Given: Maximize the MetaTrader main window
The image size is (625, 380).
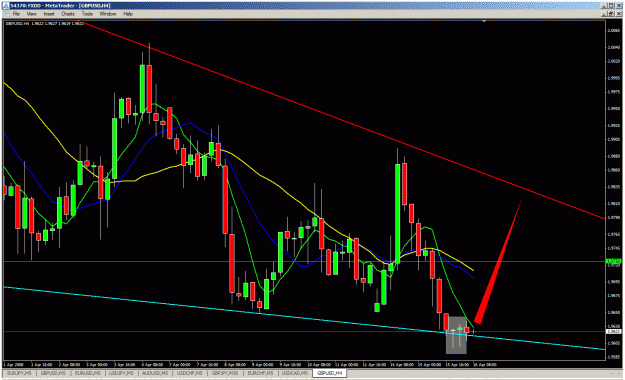Looking at the screenshot, I should point(610,6).
